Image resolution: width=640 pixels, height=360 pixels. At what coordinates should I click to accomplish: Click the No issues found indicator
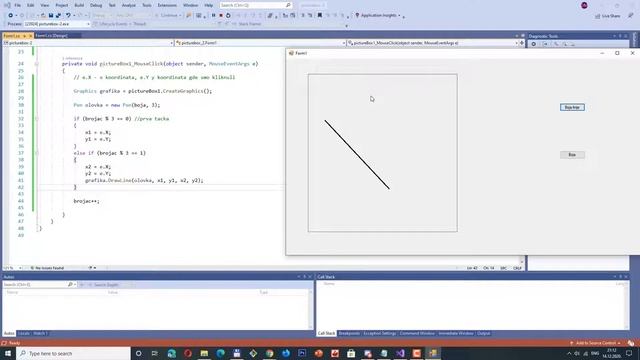coord(47,268)
